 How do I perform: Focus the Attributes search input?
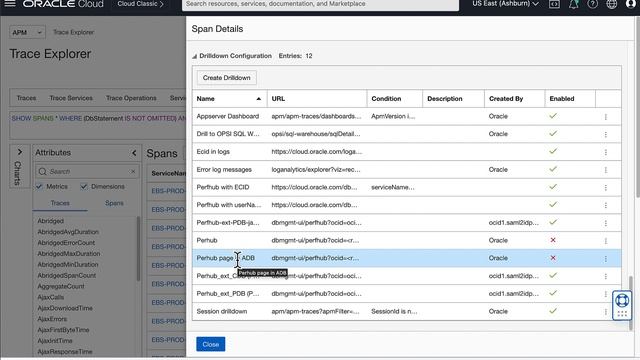point(87,171)
